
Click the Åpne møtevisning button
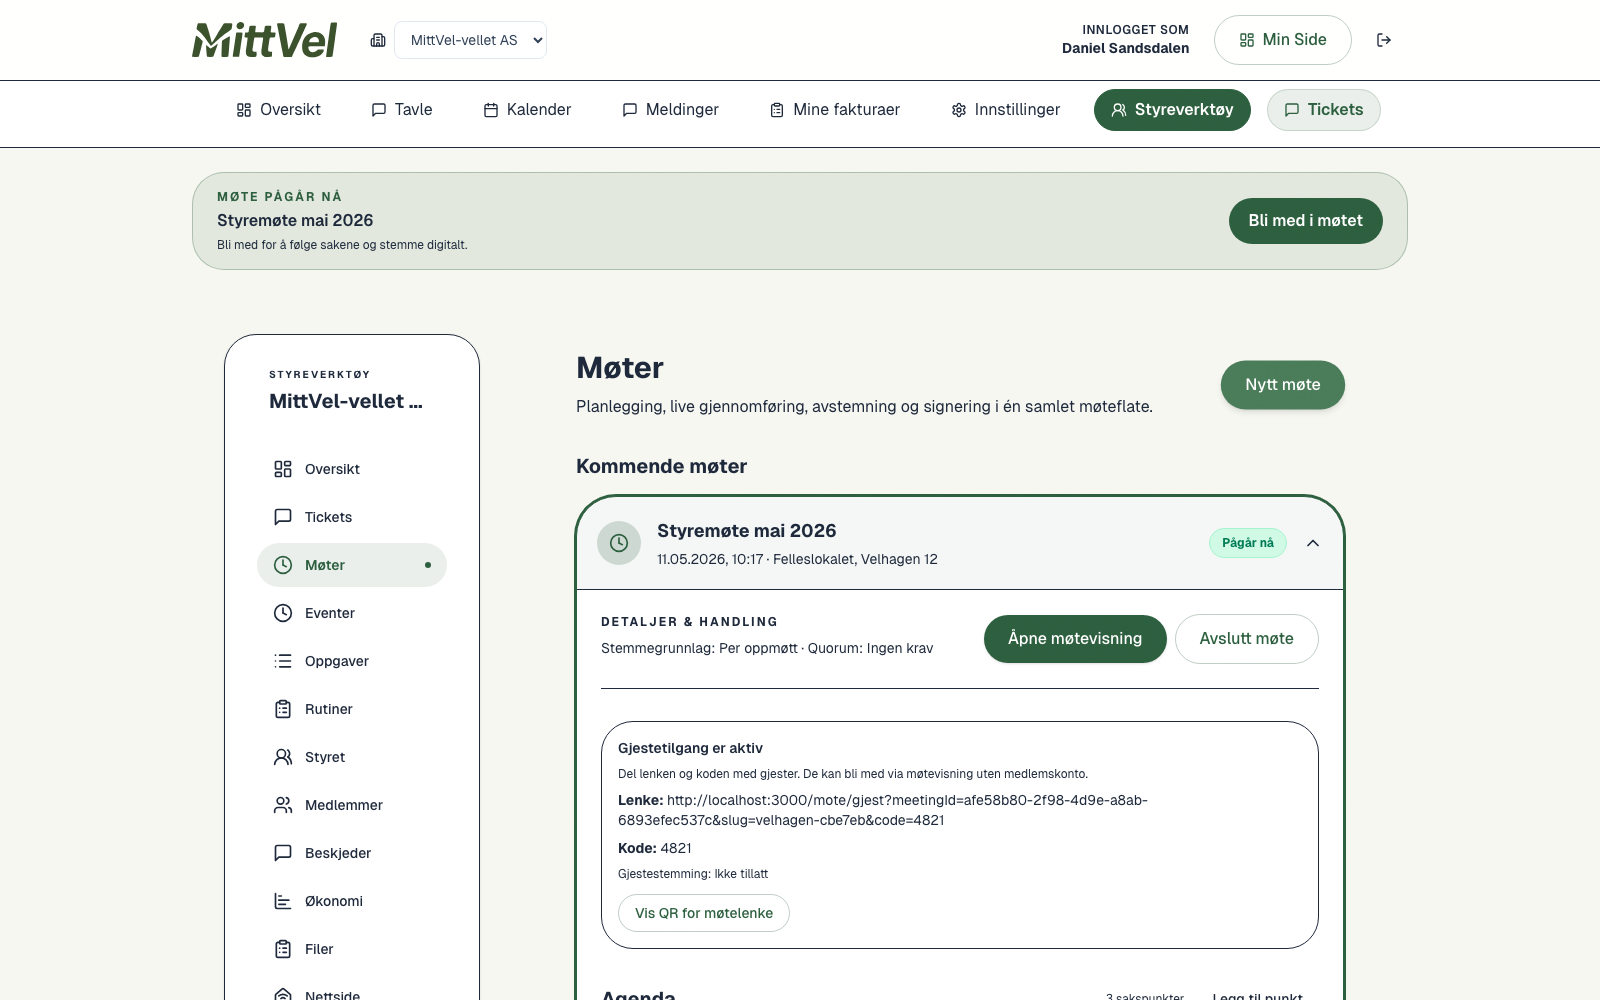tap(1075, 639)
